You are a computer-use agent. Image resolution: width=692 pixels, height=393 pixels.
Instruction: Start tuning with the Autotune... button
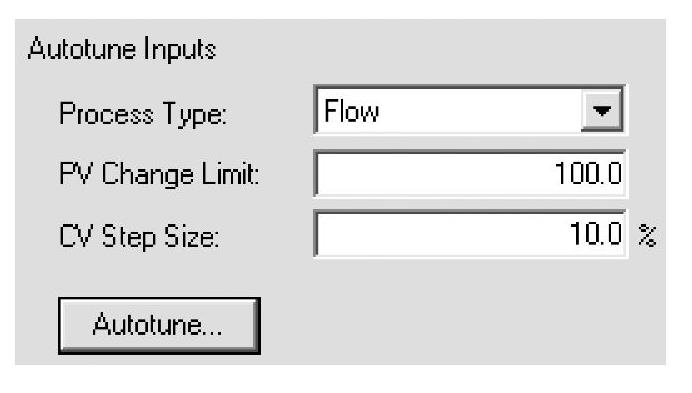159,325
